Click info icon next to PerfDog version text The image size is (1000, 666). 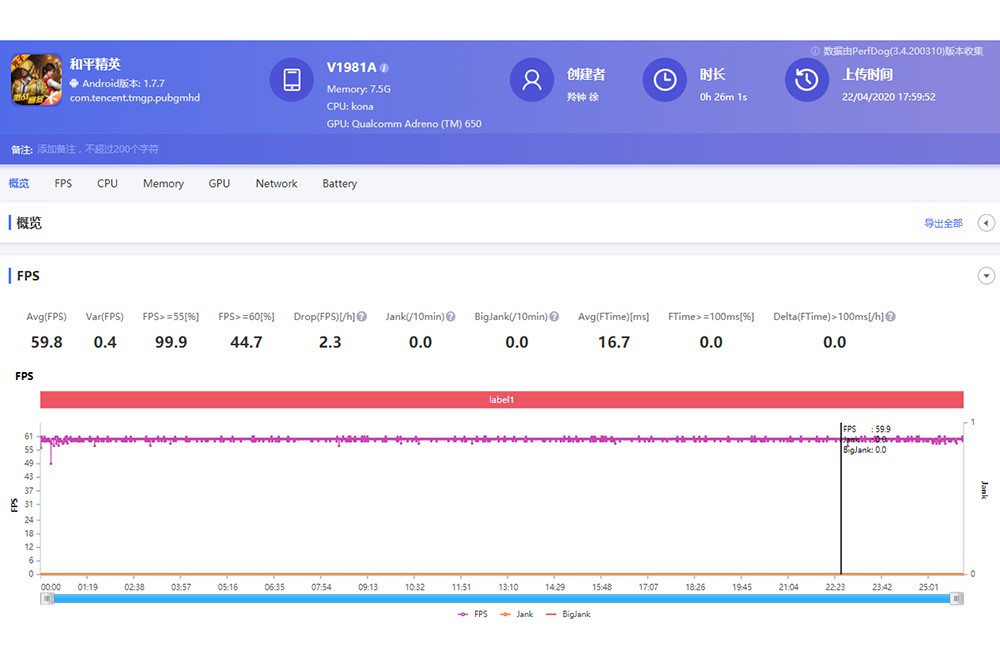pyautogui.click(x=815, y=51)
